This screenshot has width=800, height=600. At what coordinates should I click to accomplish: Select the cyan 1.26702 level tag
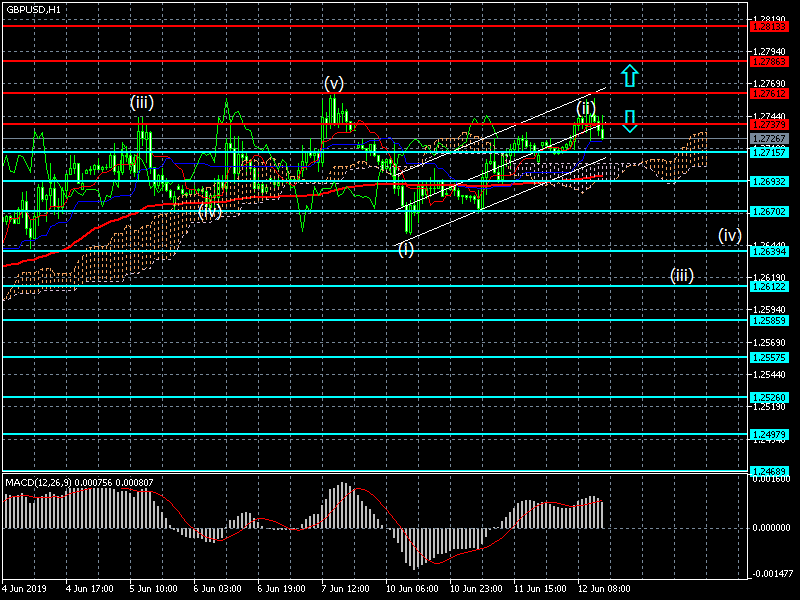coord(768,212)
